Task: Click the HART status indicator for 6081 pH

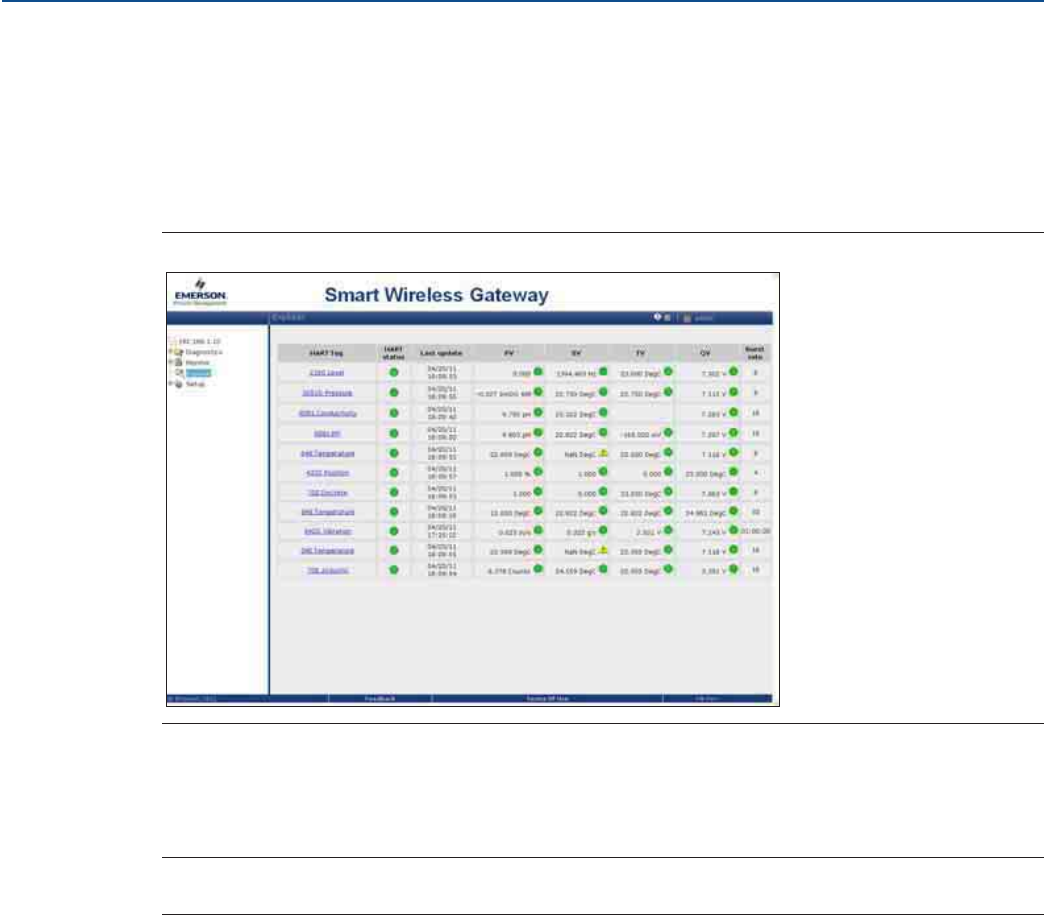Action: pyautogui.click(x=393, y=434)
